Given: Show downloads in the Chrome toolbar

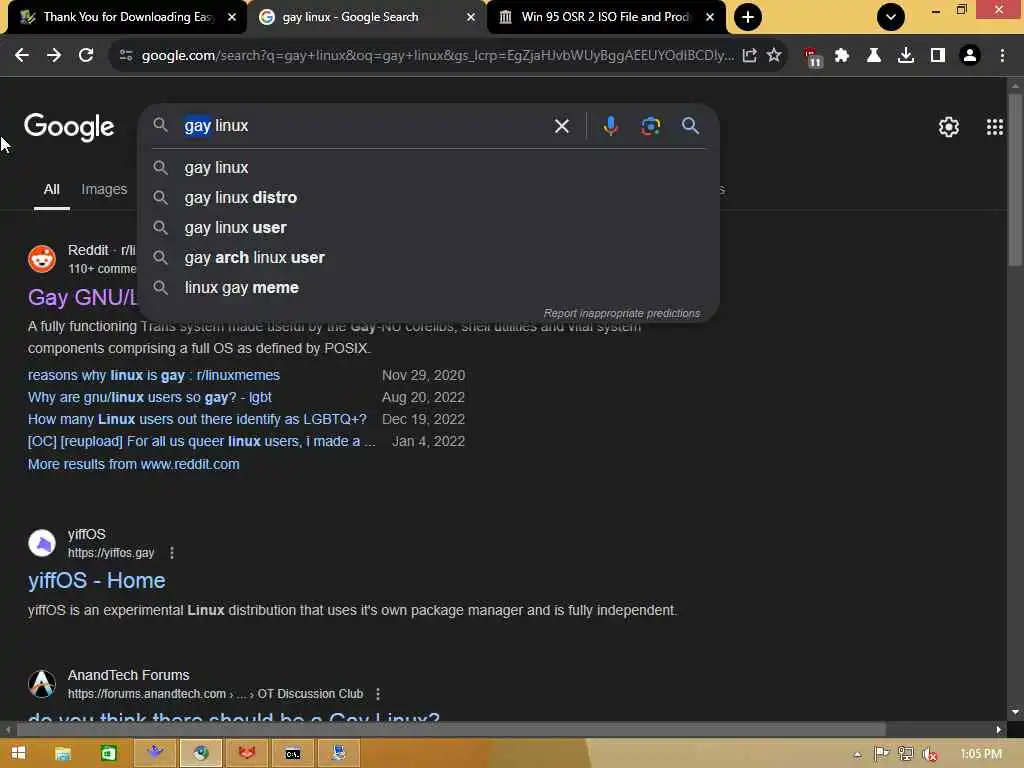Looking at the screenshot, I should click(x=906, y=56).
